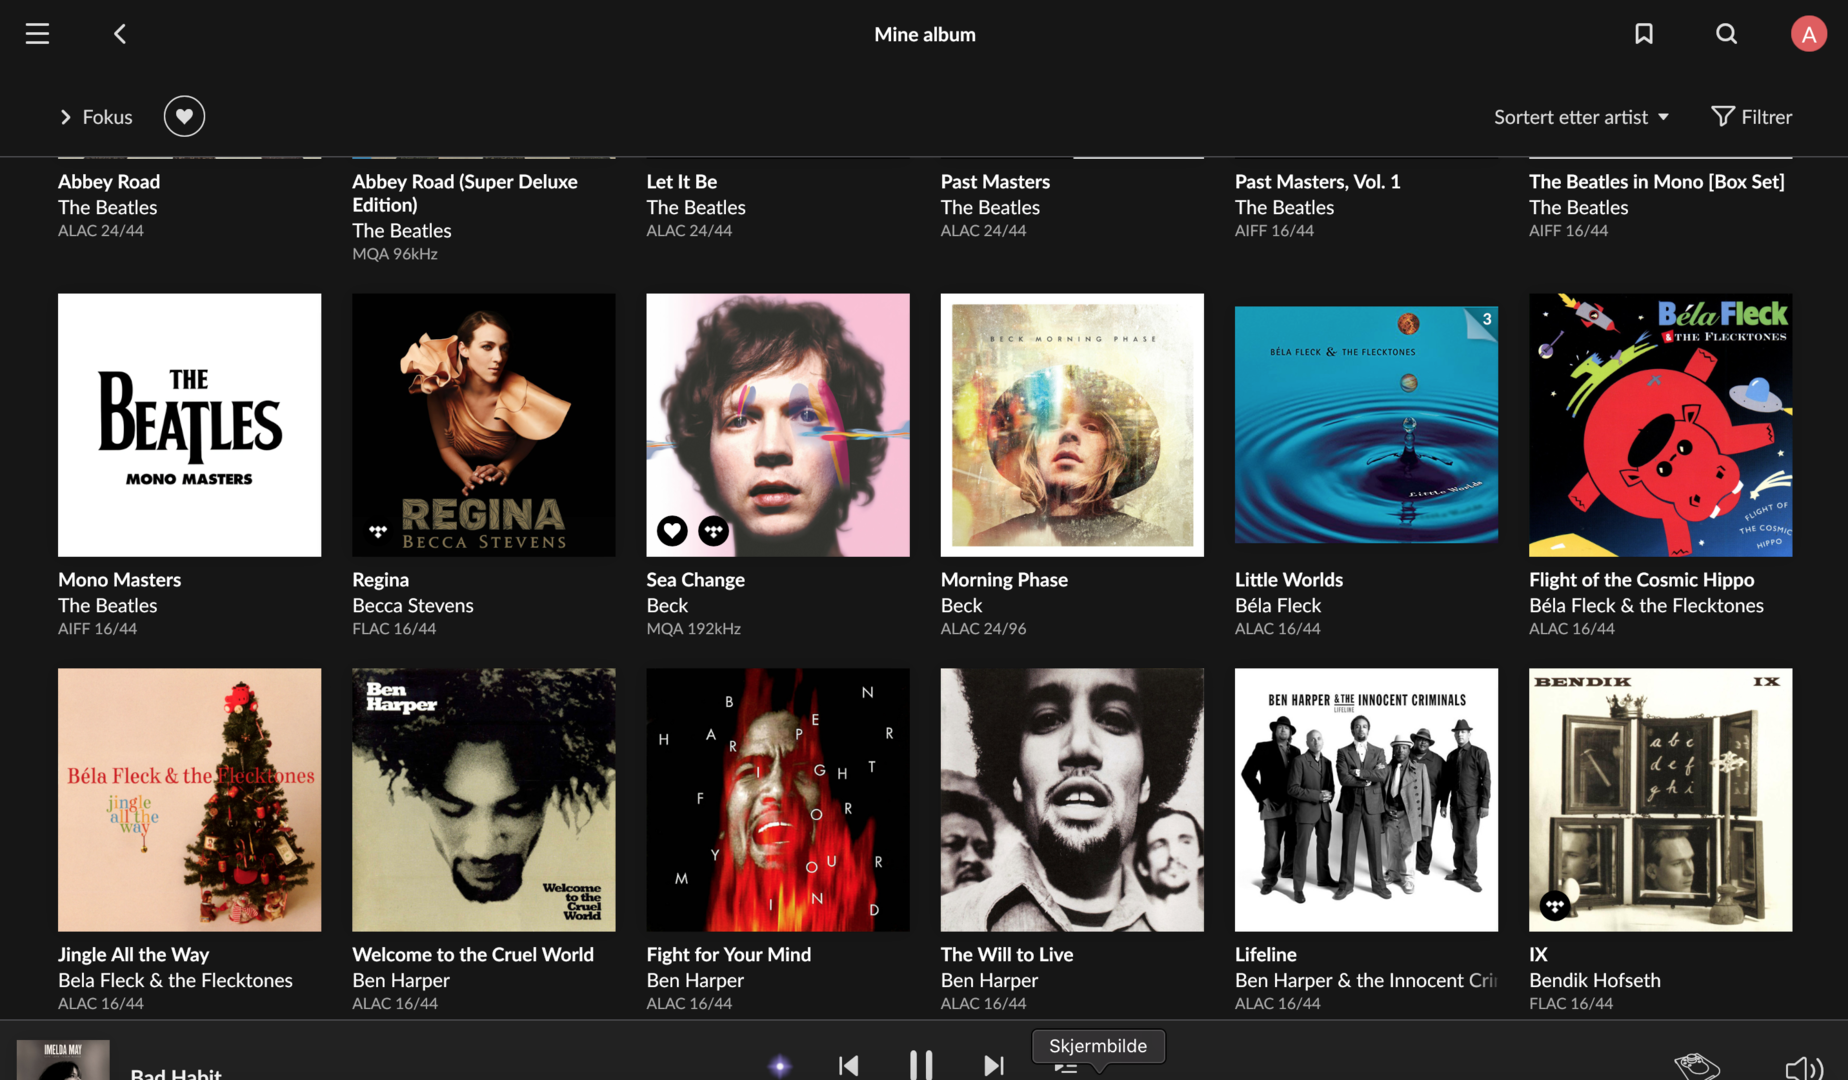
Task: Click the MQA 192kHz format label
Action: 694,629
